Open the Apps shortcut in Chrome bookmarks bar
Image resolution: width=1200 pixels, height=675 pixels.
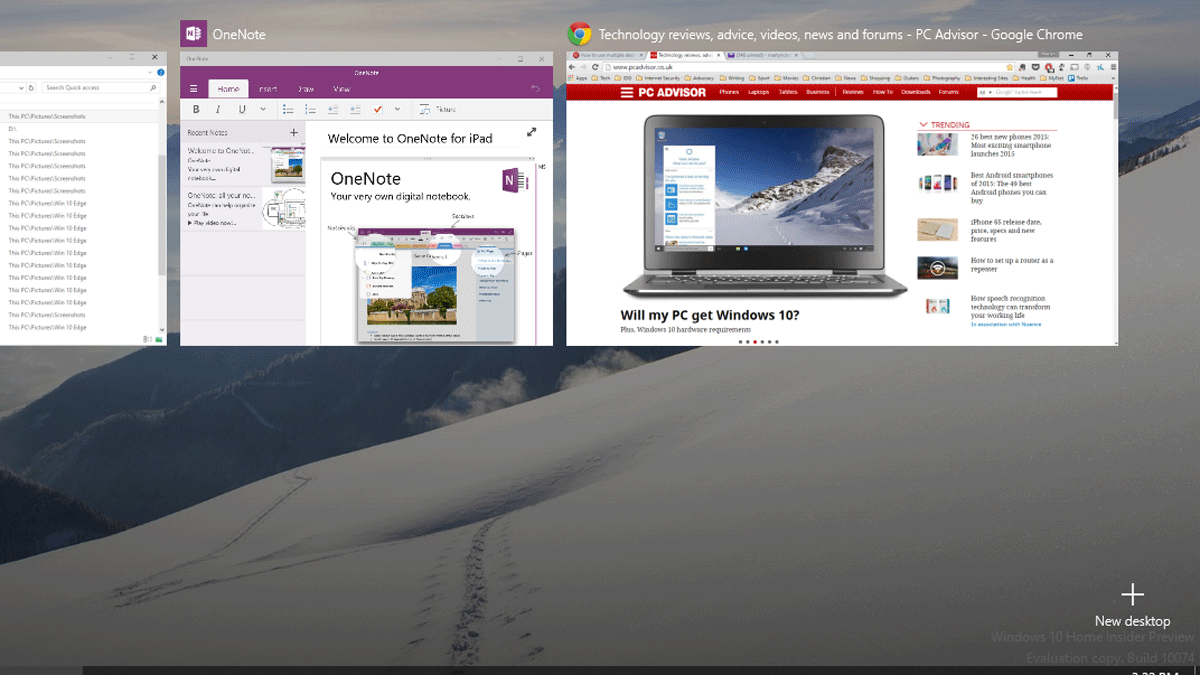tap(577, 77)
